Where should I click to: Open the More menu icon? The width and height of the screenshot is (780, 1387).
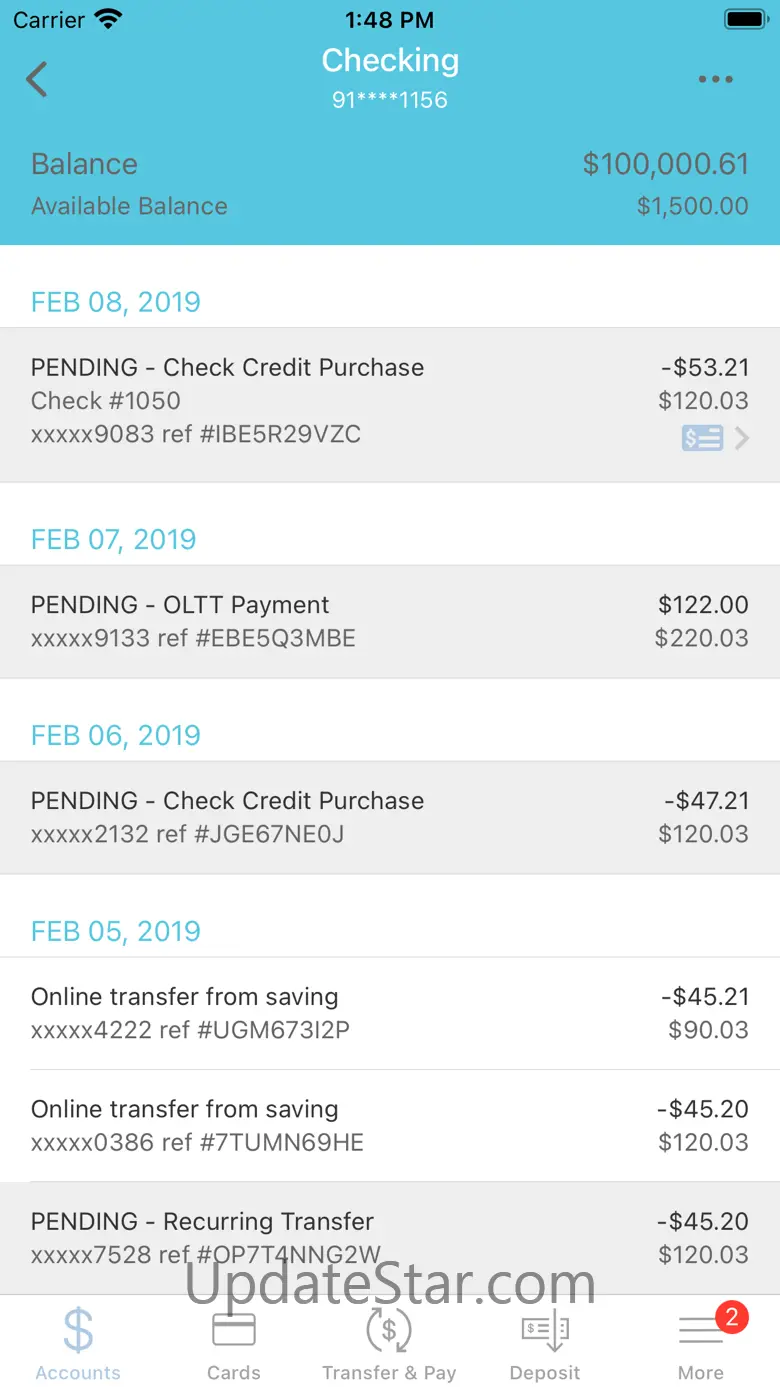[x=700, y=1332]
